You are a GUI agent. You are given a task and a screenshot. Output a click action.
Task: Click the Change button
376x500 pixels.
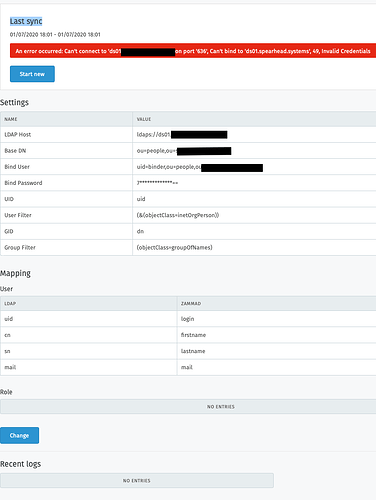19,435
